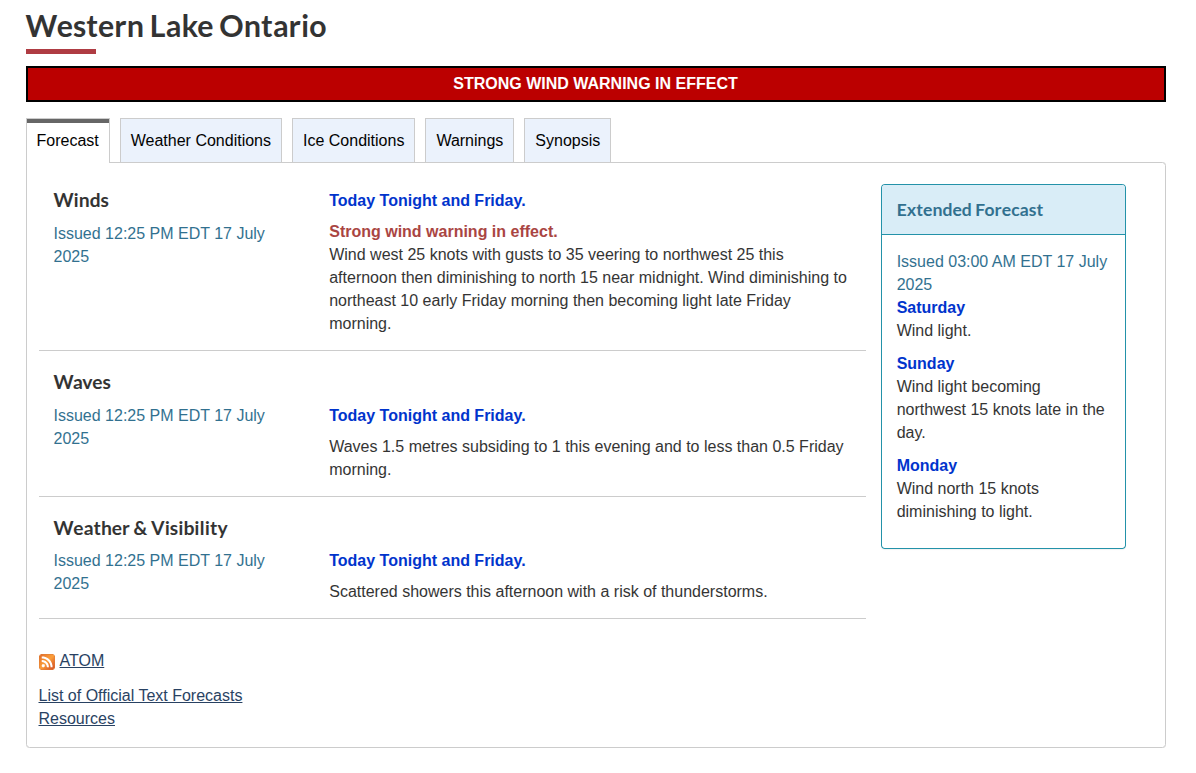
Task: Click 'Today Tonight and Friday.' under Weather & Visibility
Action: pyautogui.click(x=427, y=560)
